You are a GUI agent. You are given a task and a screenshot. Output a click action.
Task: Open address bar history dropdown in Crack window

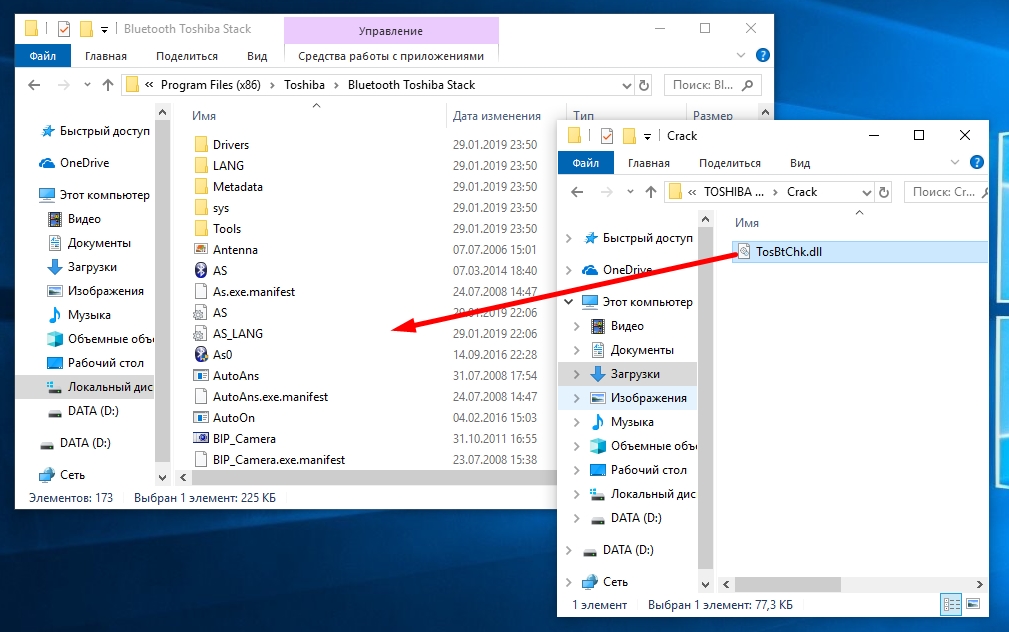click(865, 192)
